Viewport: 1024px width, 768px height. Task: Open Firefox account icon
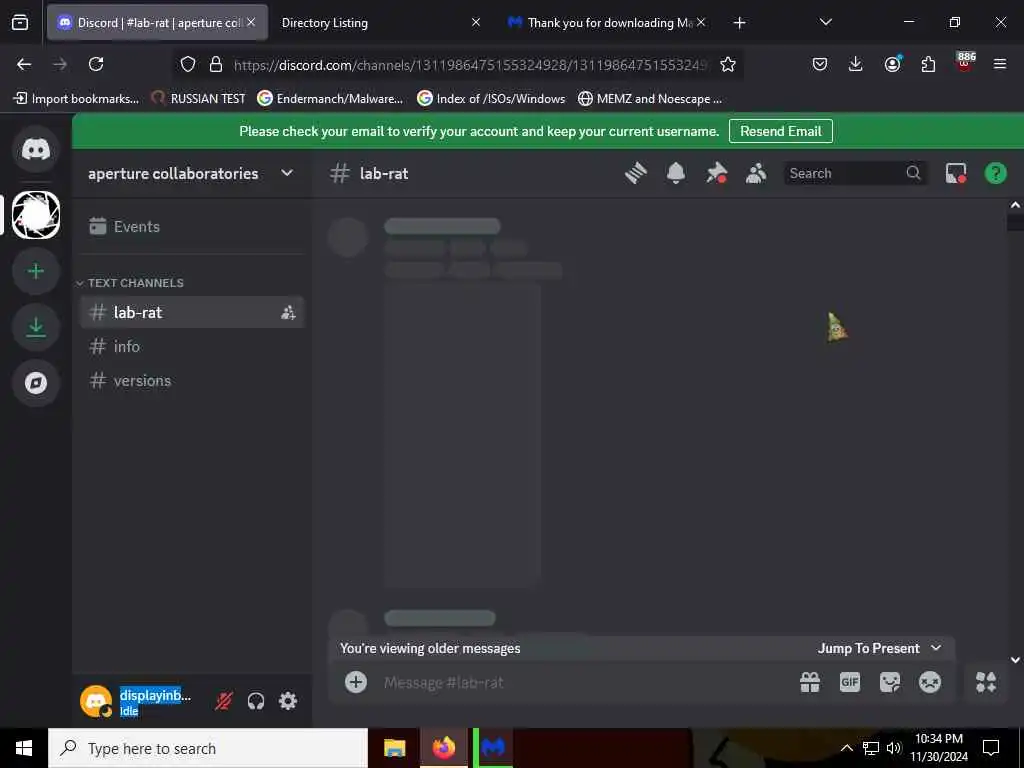tap(892, 64)
